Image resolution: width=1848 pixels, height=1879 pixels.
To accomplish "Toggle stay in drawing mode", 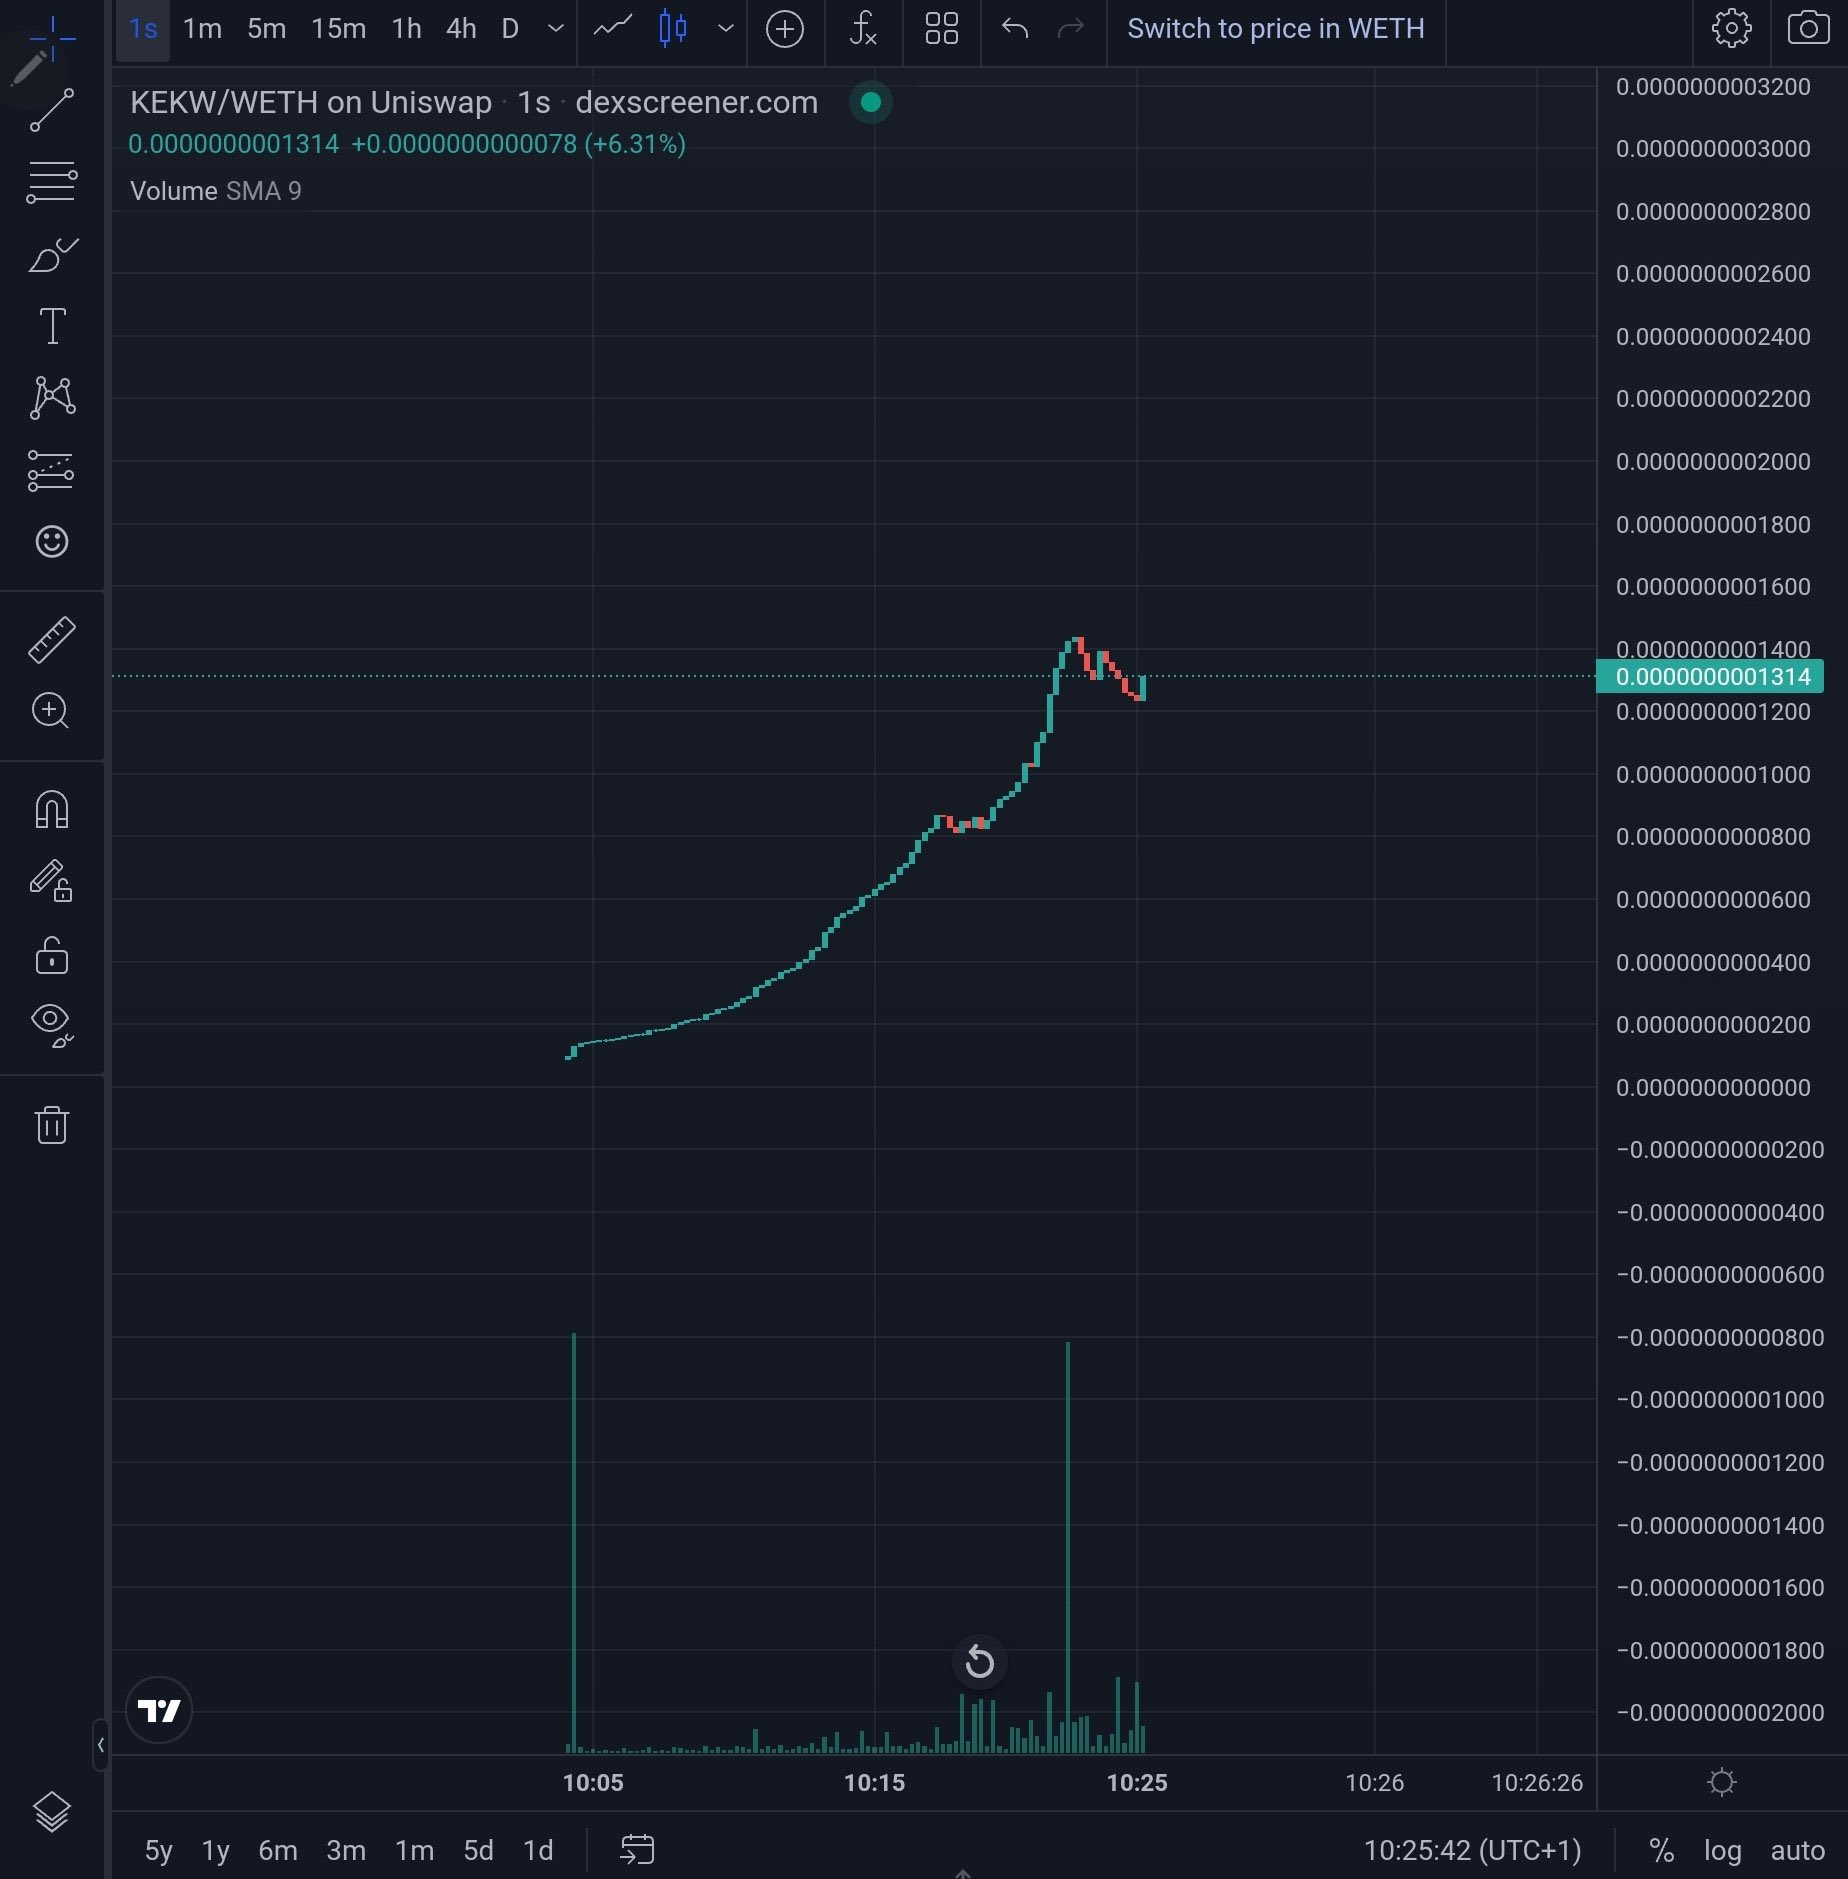I will click(x=52, y=881).
